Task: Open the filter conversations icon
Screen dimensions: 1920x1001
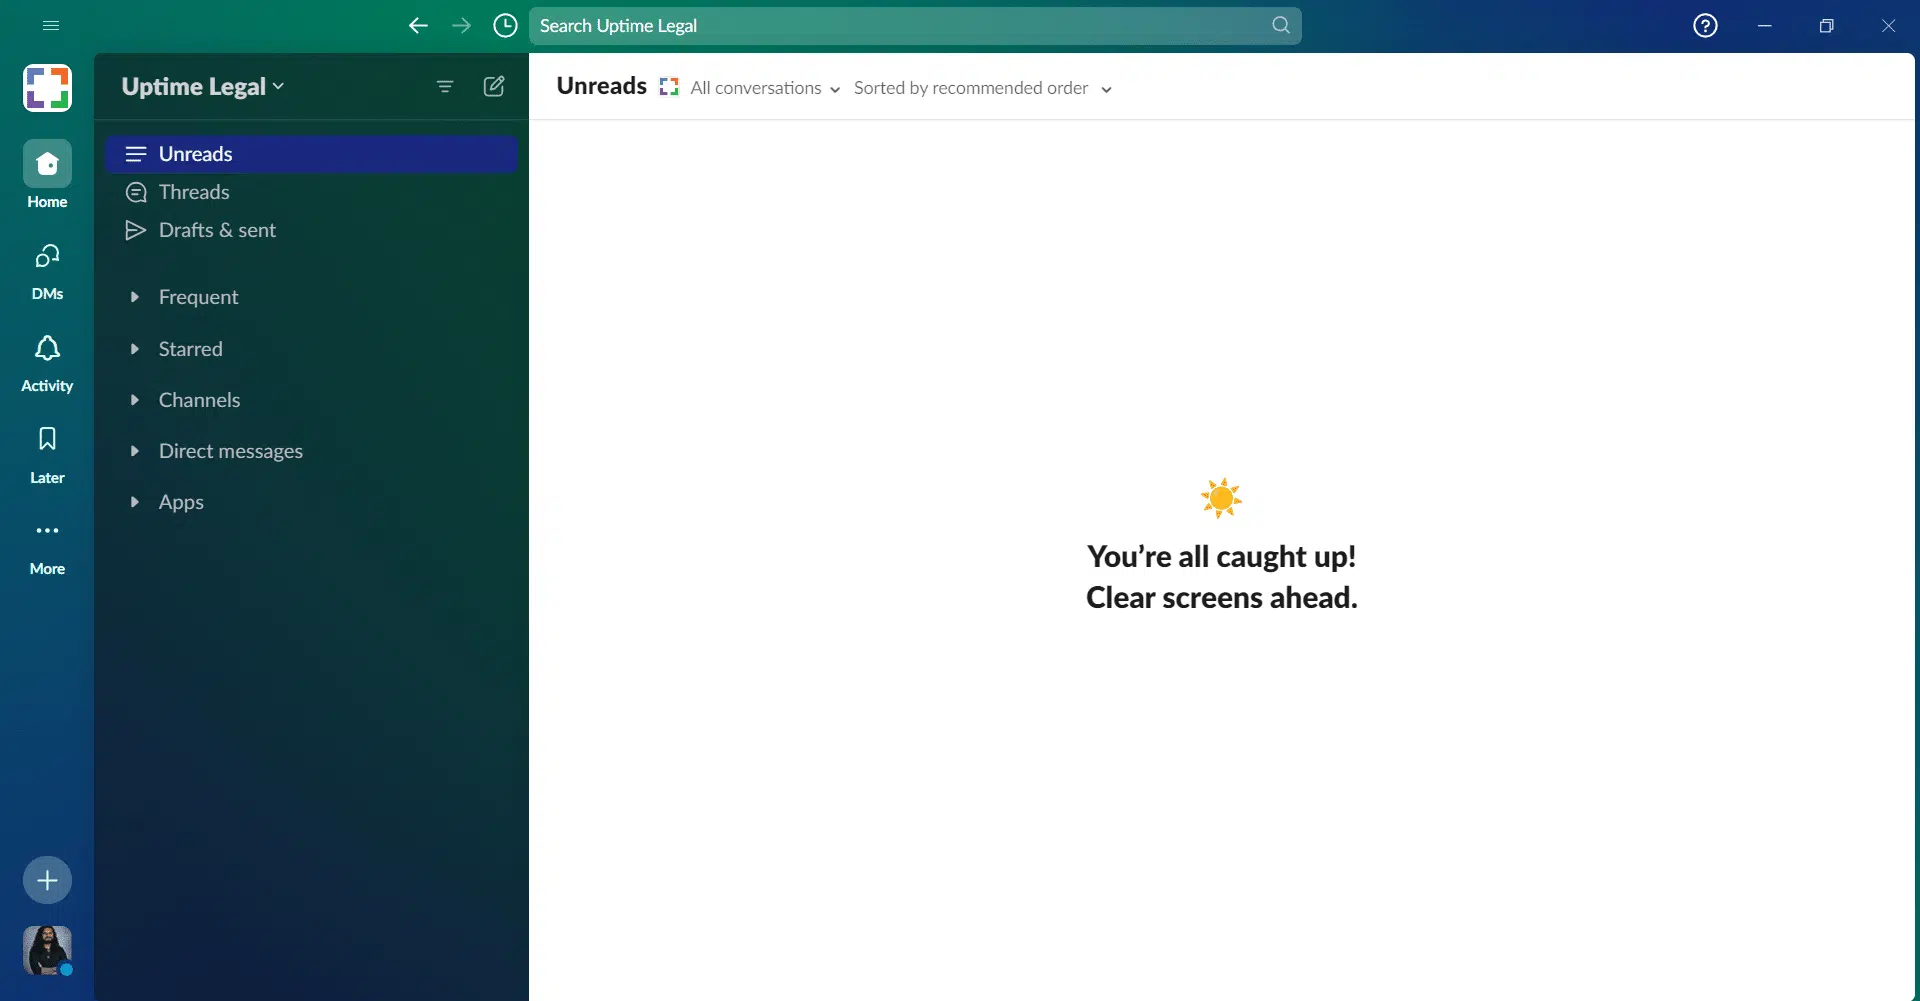Action: (445, 87)
